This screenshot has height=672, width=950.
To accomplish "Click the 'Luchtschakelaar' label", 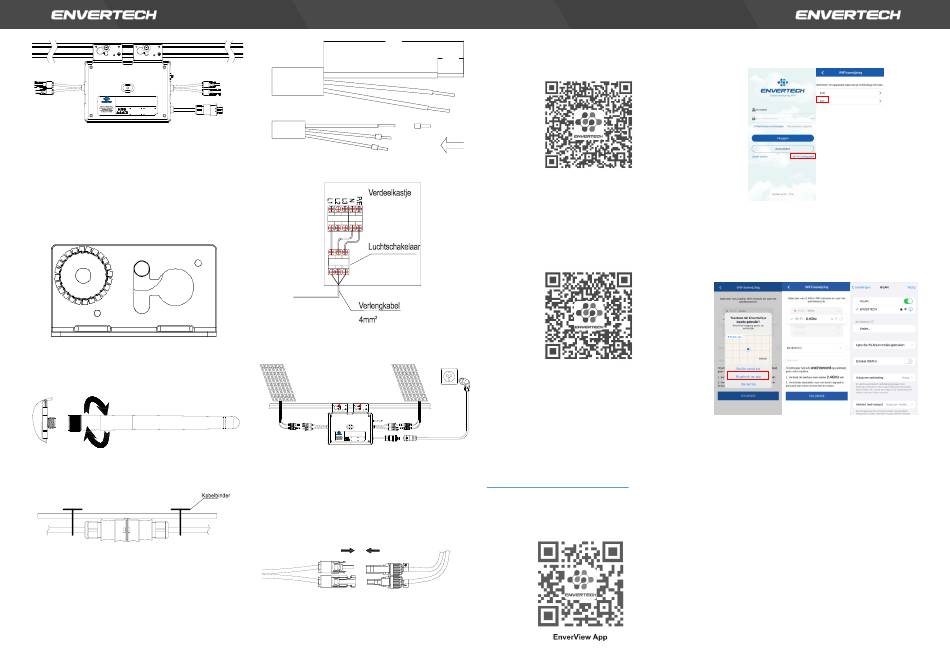I will 394,247.
